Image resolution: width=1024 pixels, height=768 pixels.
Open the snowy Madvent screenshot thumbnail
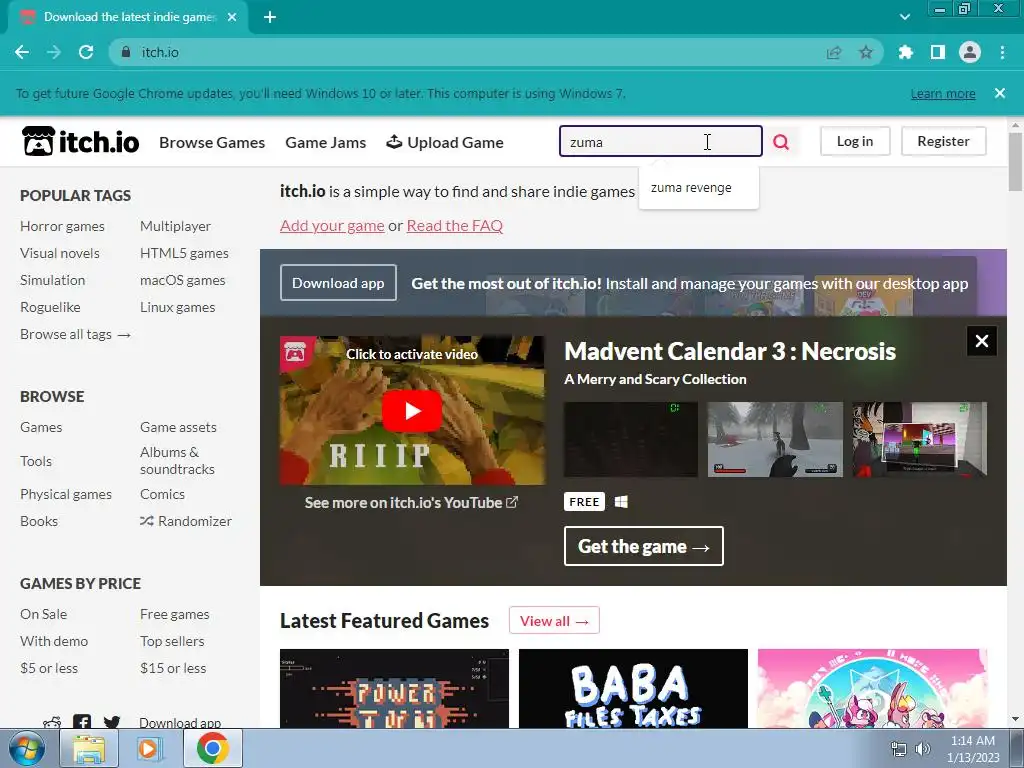[x=775, y=439]
